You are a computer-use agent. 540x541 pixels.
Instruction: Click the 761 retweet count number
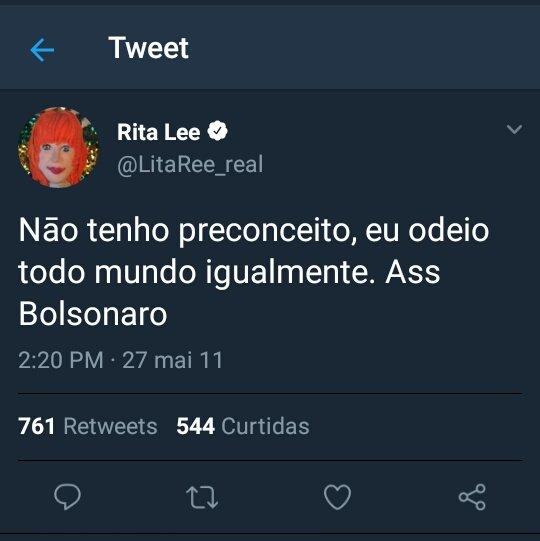point(36,426)
